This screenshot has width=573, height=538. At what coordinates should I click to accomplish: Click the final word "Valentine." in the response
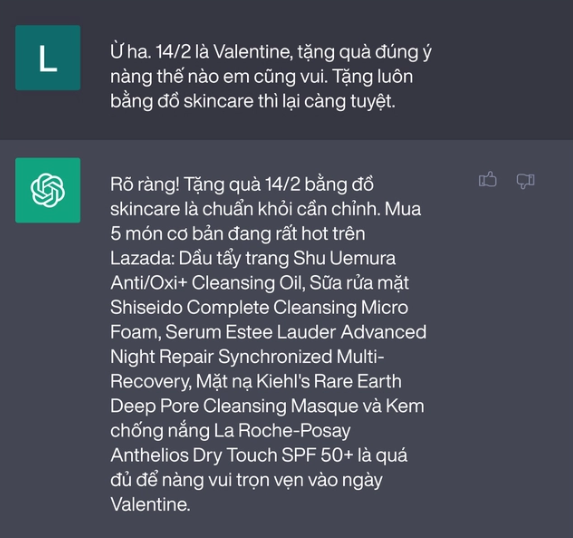coord(150,505)
